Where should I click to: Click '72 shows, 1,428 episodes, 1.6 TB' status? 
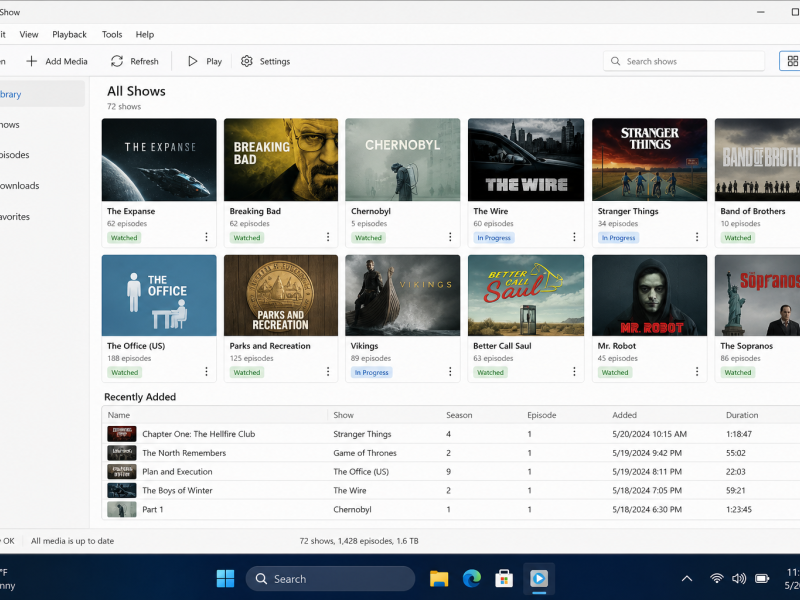(x=359, y=541)
